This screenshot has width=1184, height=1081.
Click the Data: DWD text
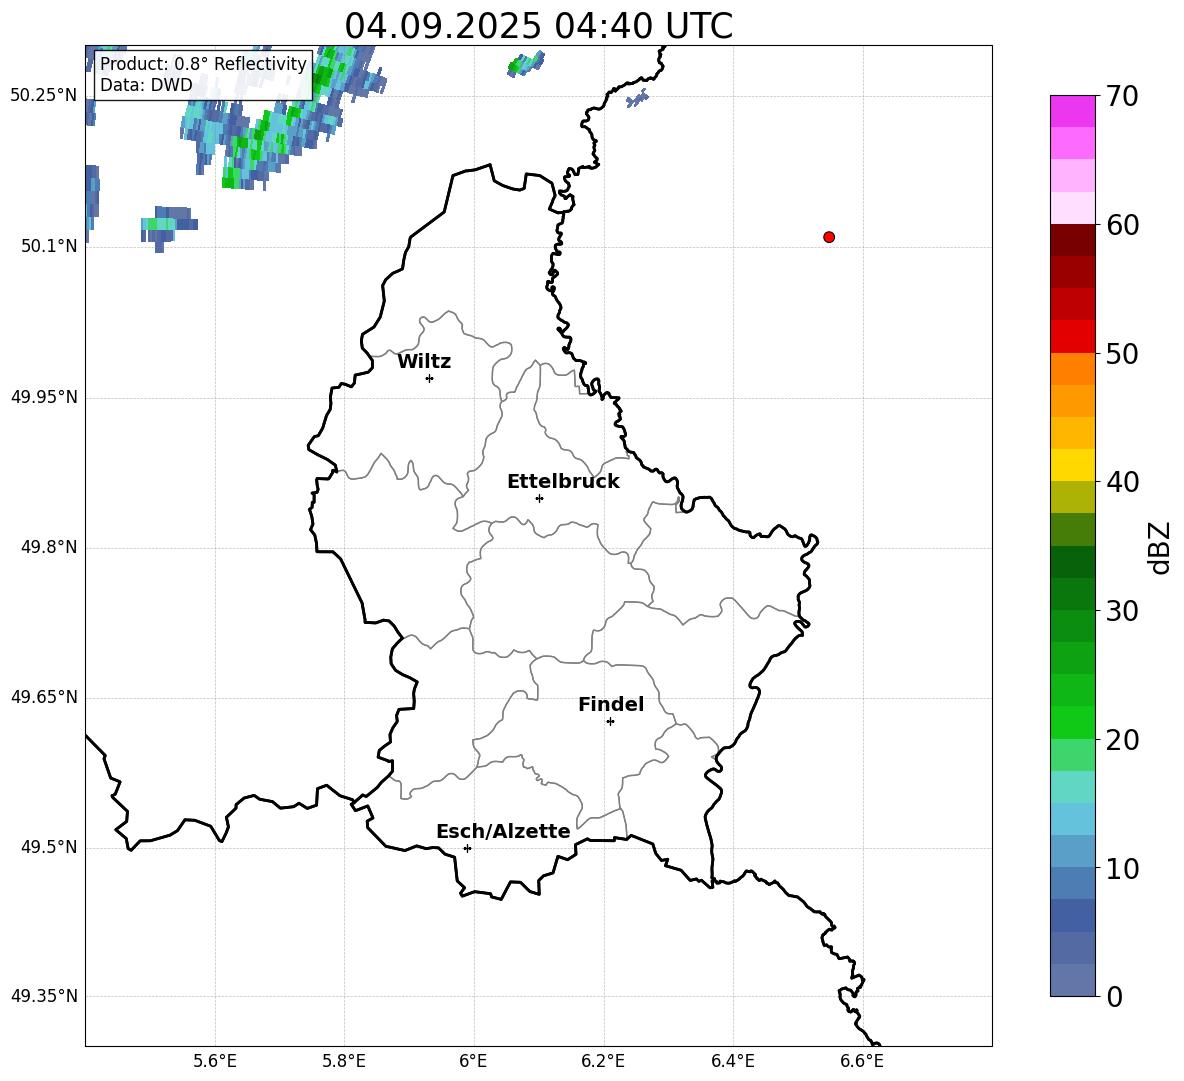(x=146, y=85)
